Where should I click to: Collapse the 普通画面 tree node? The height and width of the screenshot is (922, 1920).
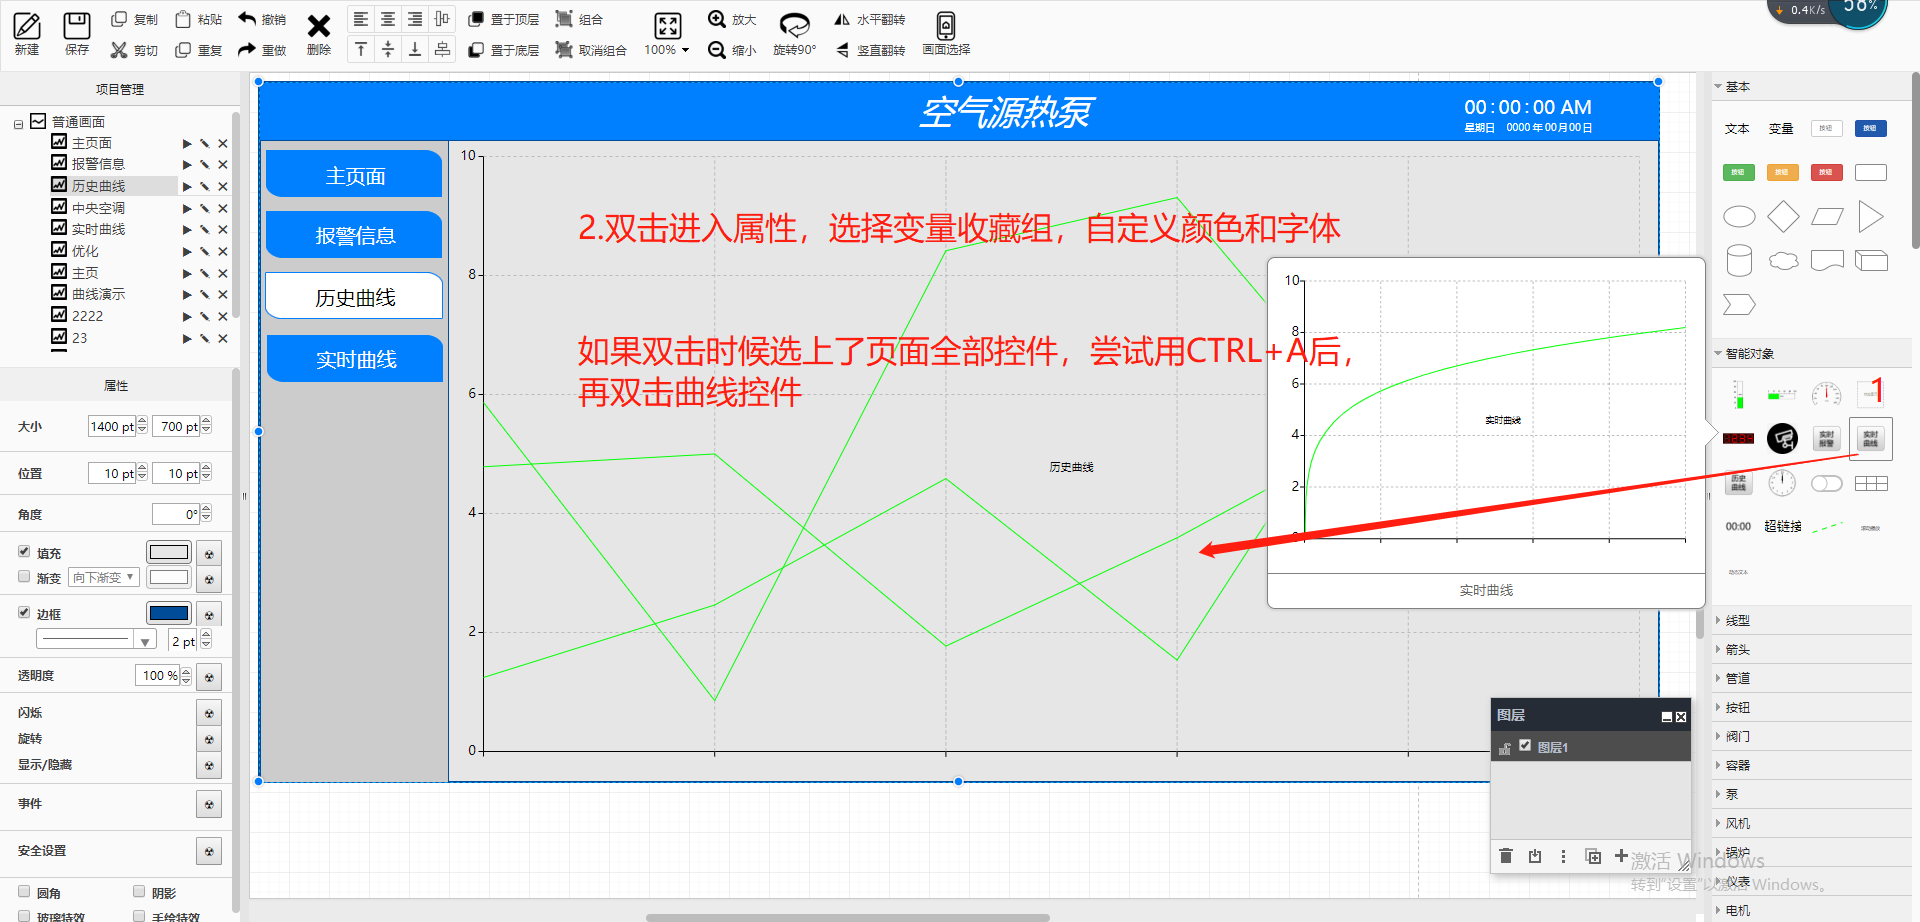coord(18,125)
